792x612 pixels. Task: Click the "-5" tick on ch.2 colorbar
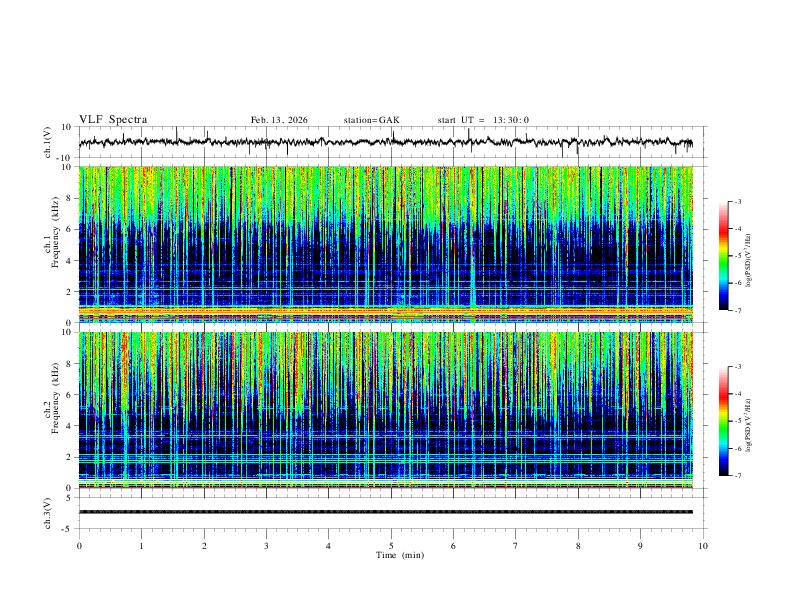click(x=737, y=421)
